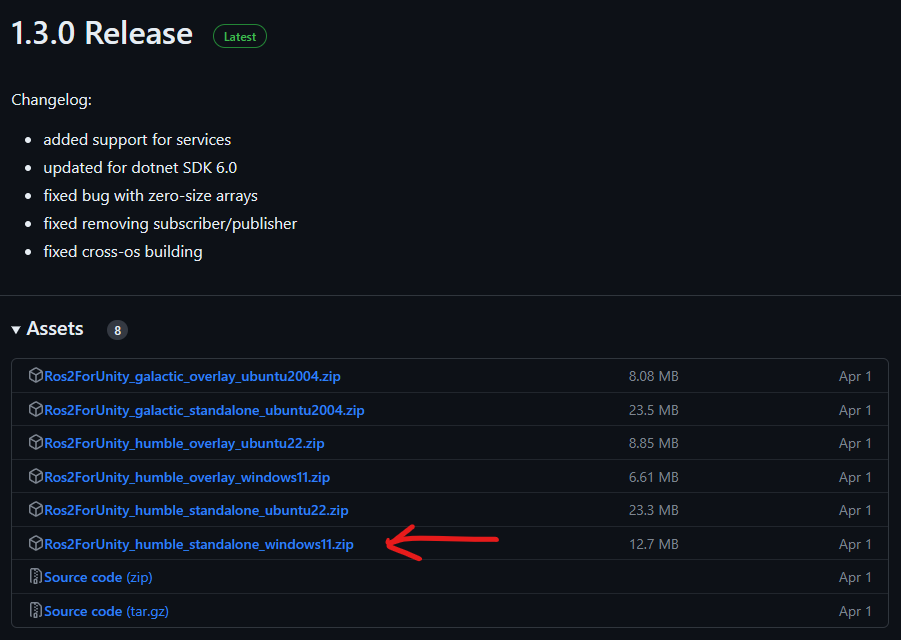Screen dimensions: 901x640
Task: Download Ros2ForUnity_humble_overlay_ubuntu22.zip
Action: tap(184, 443)
